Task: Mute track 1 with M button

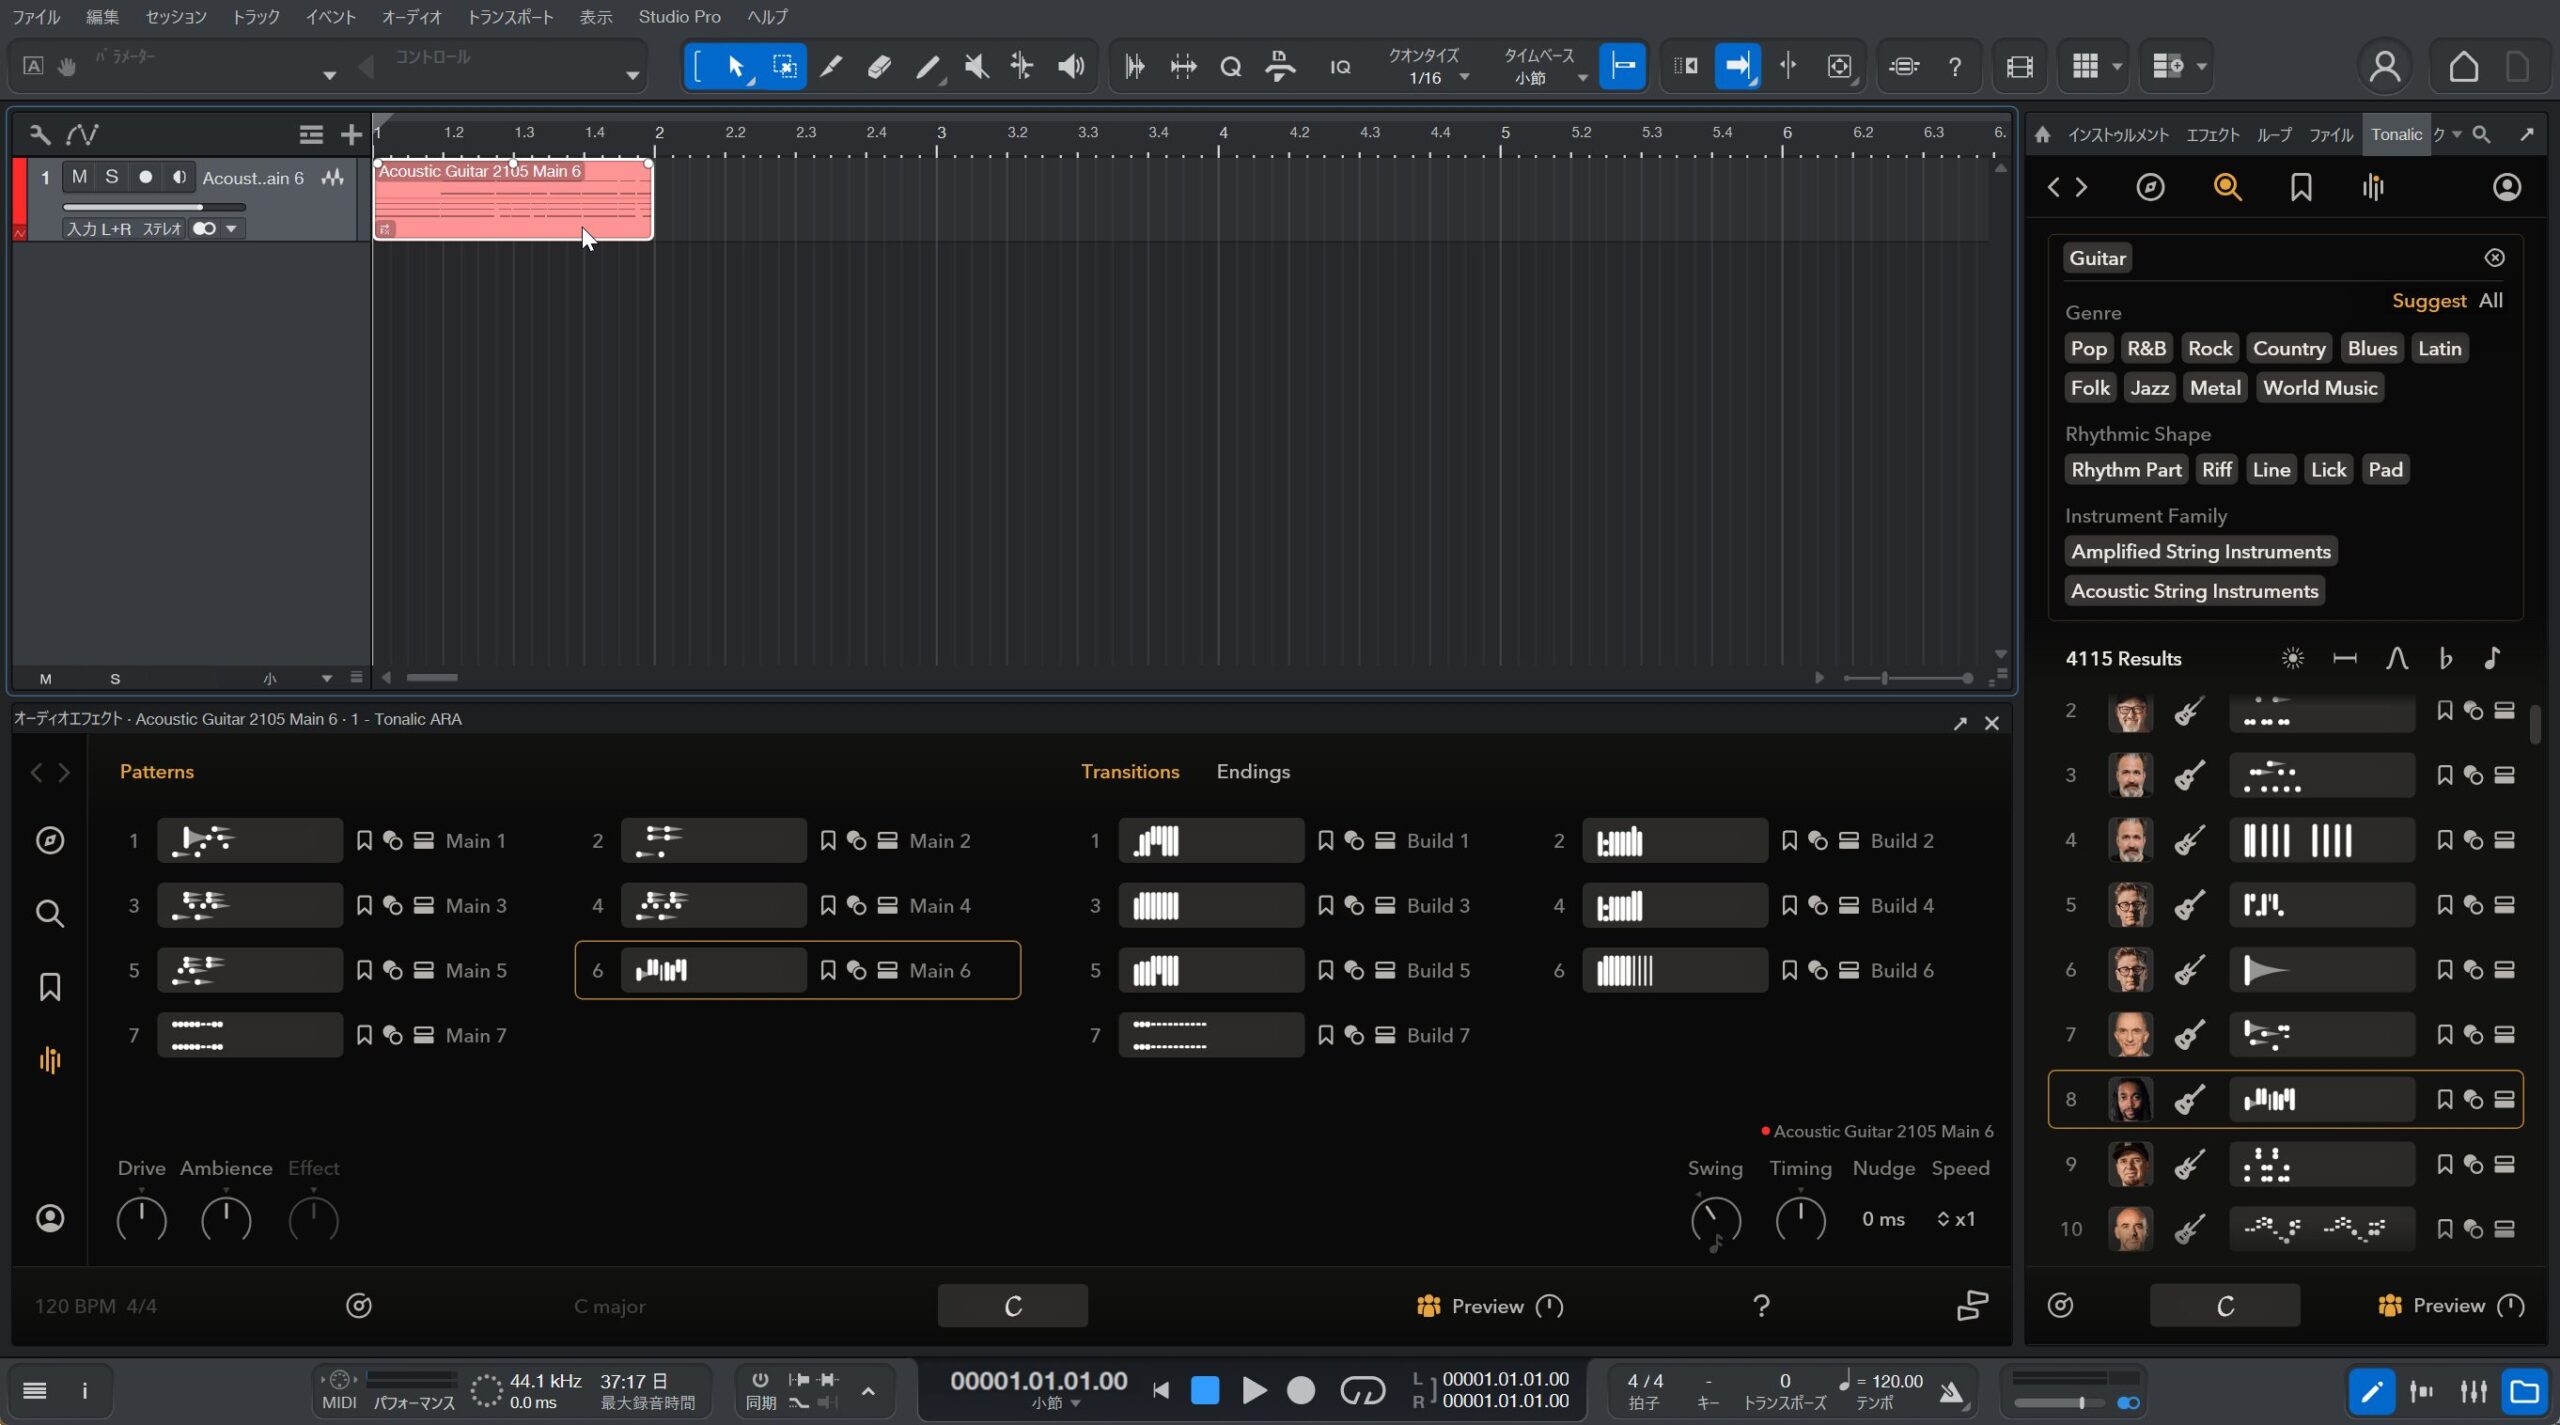Action: [79, 177]
